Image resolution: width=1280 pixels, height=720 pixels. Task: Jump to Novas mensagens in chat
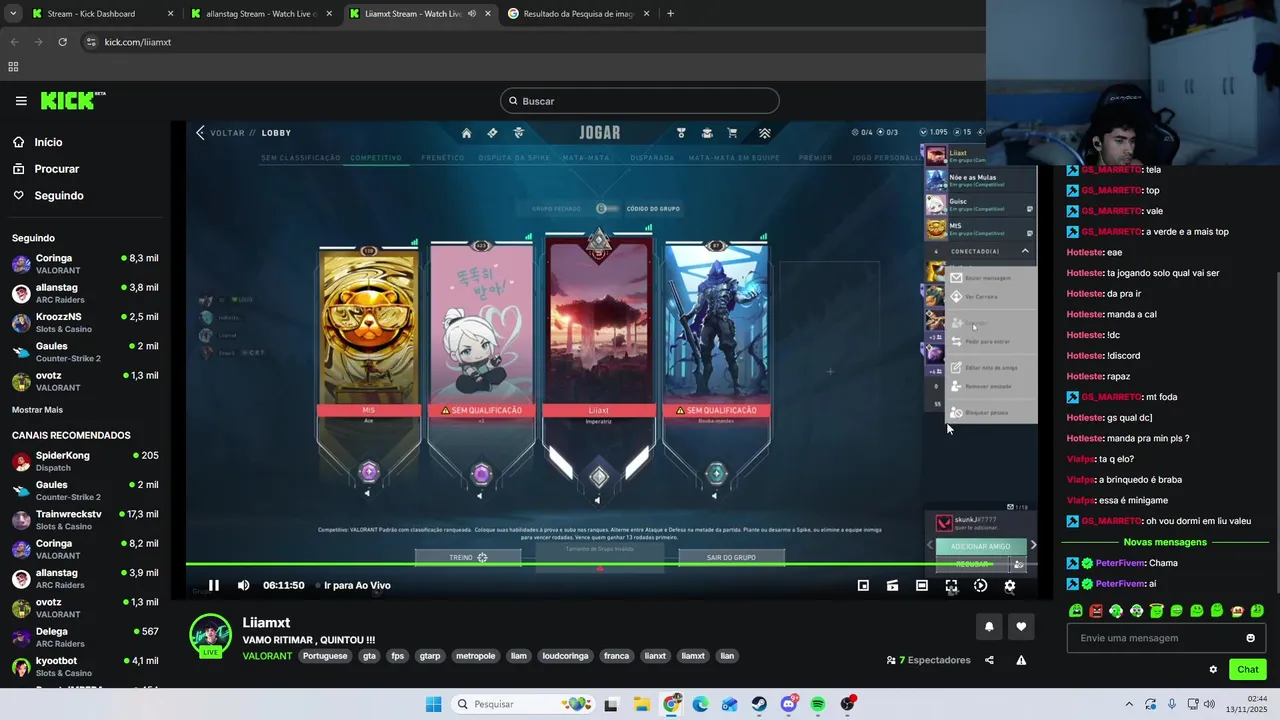coord(1165,542)
